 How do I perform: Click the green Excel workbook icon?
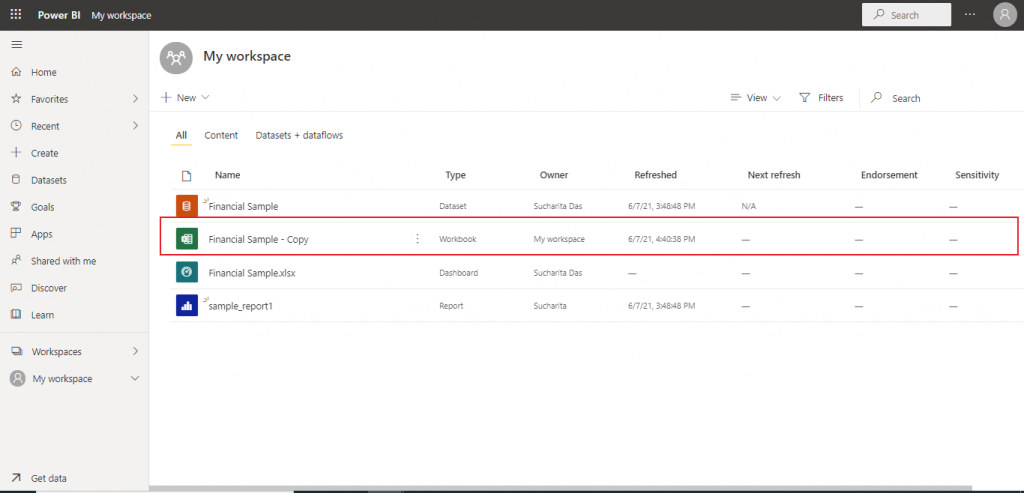(x=185, y=239)
